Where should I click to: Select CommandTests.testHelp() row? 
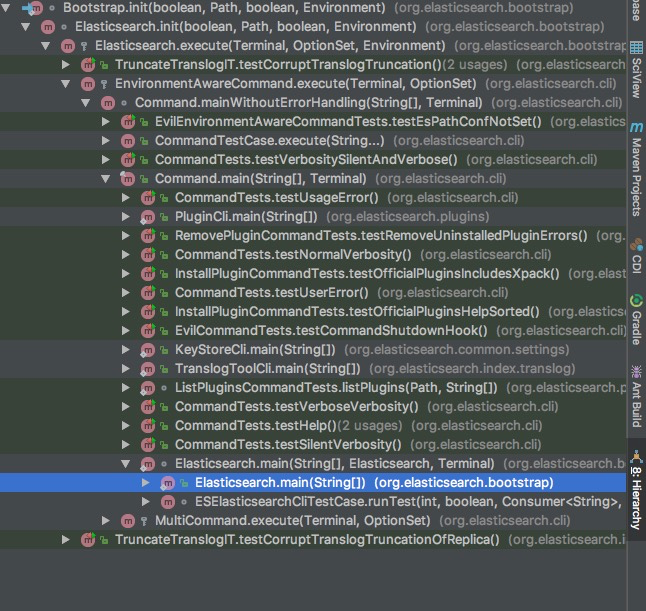313,426
